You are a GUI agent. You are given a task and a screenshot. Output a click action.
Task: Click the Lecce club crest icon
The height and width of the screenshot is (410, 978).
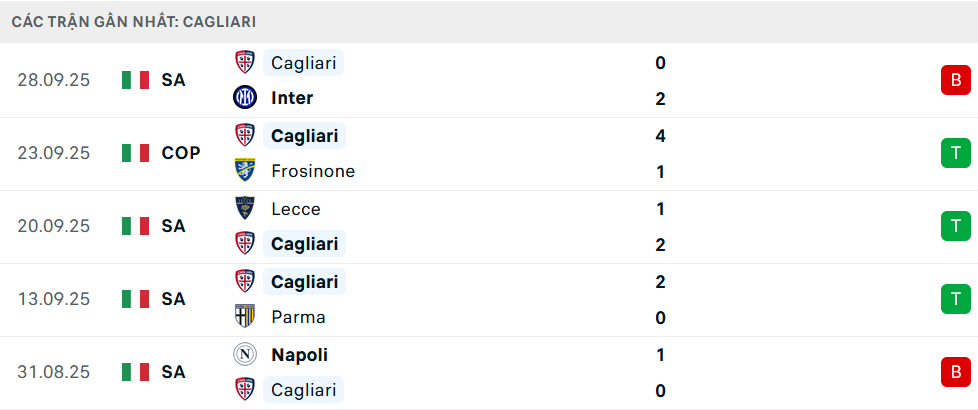245,208
